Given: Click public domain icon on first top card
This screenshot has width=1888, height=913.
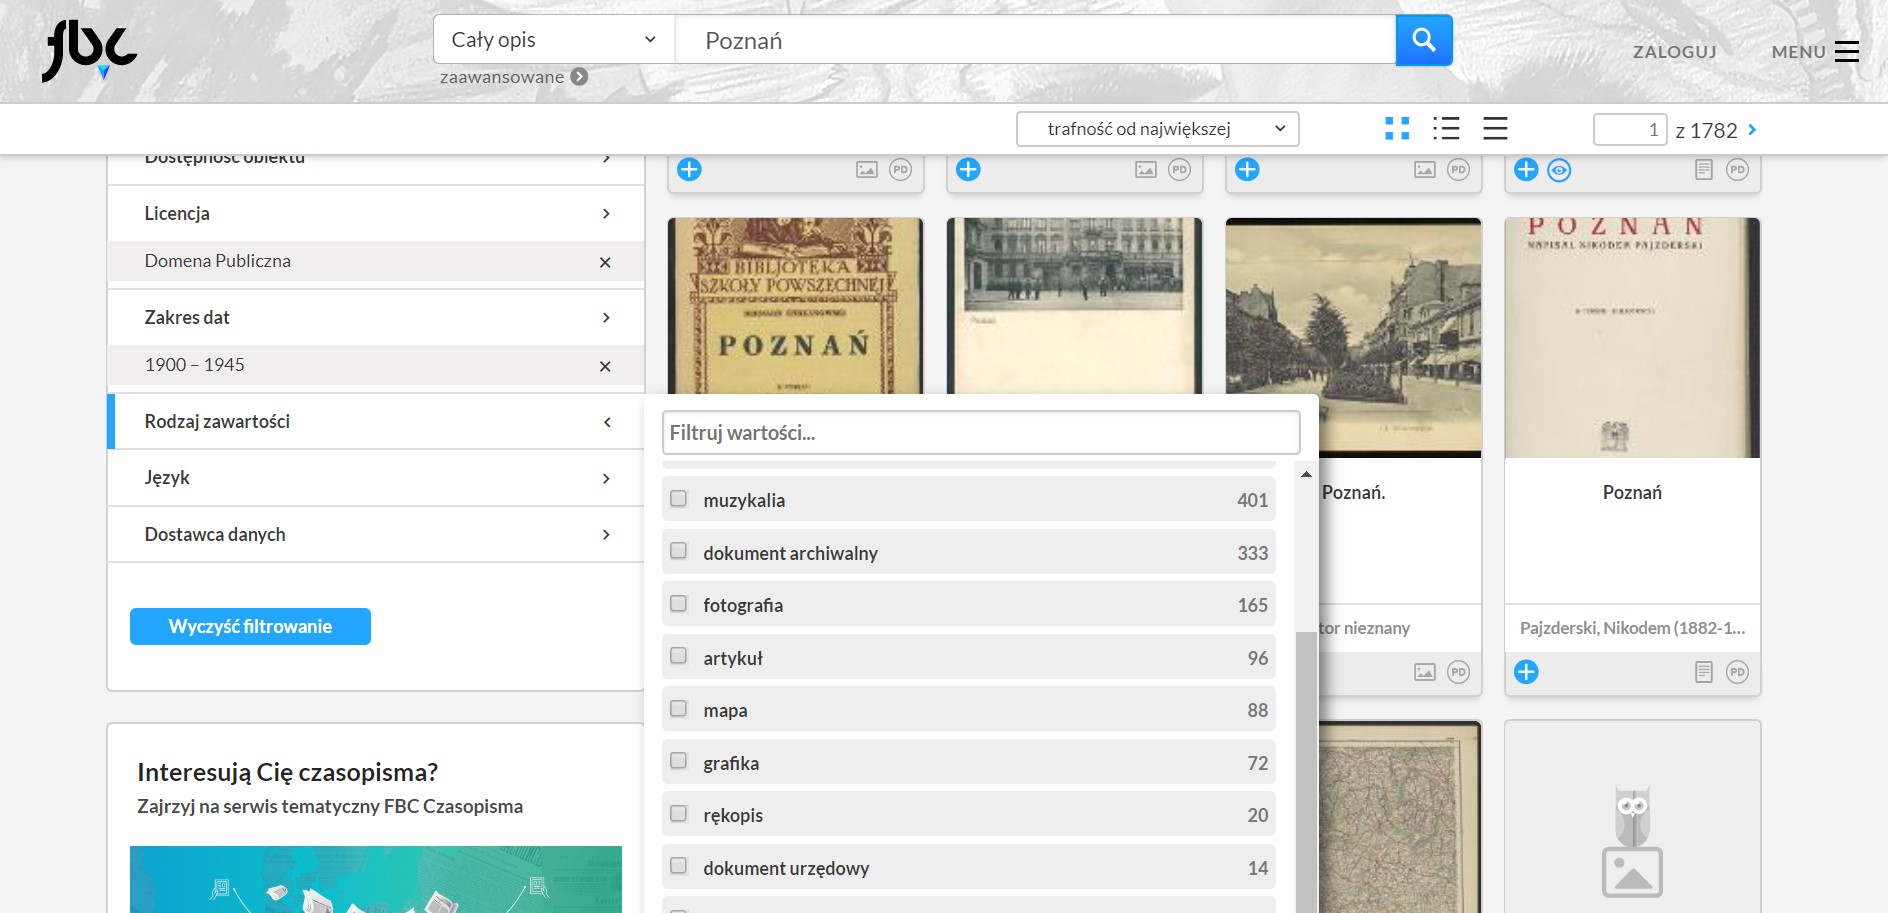Looking at the screenshot, I should (x=901, y=170).
